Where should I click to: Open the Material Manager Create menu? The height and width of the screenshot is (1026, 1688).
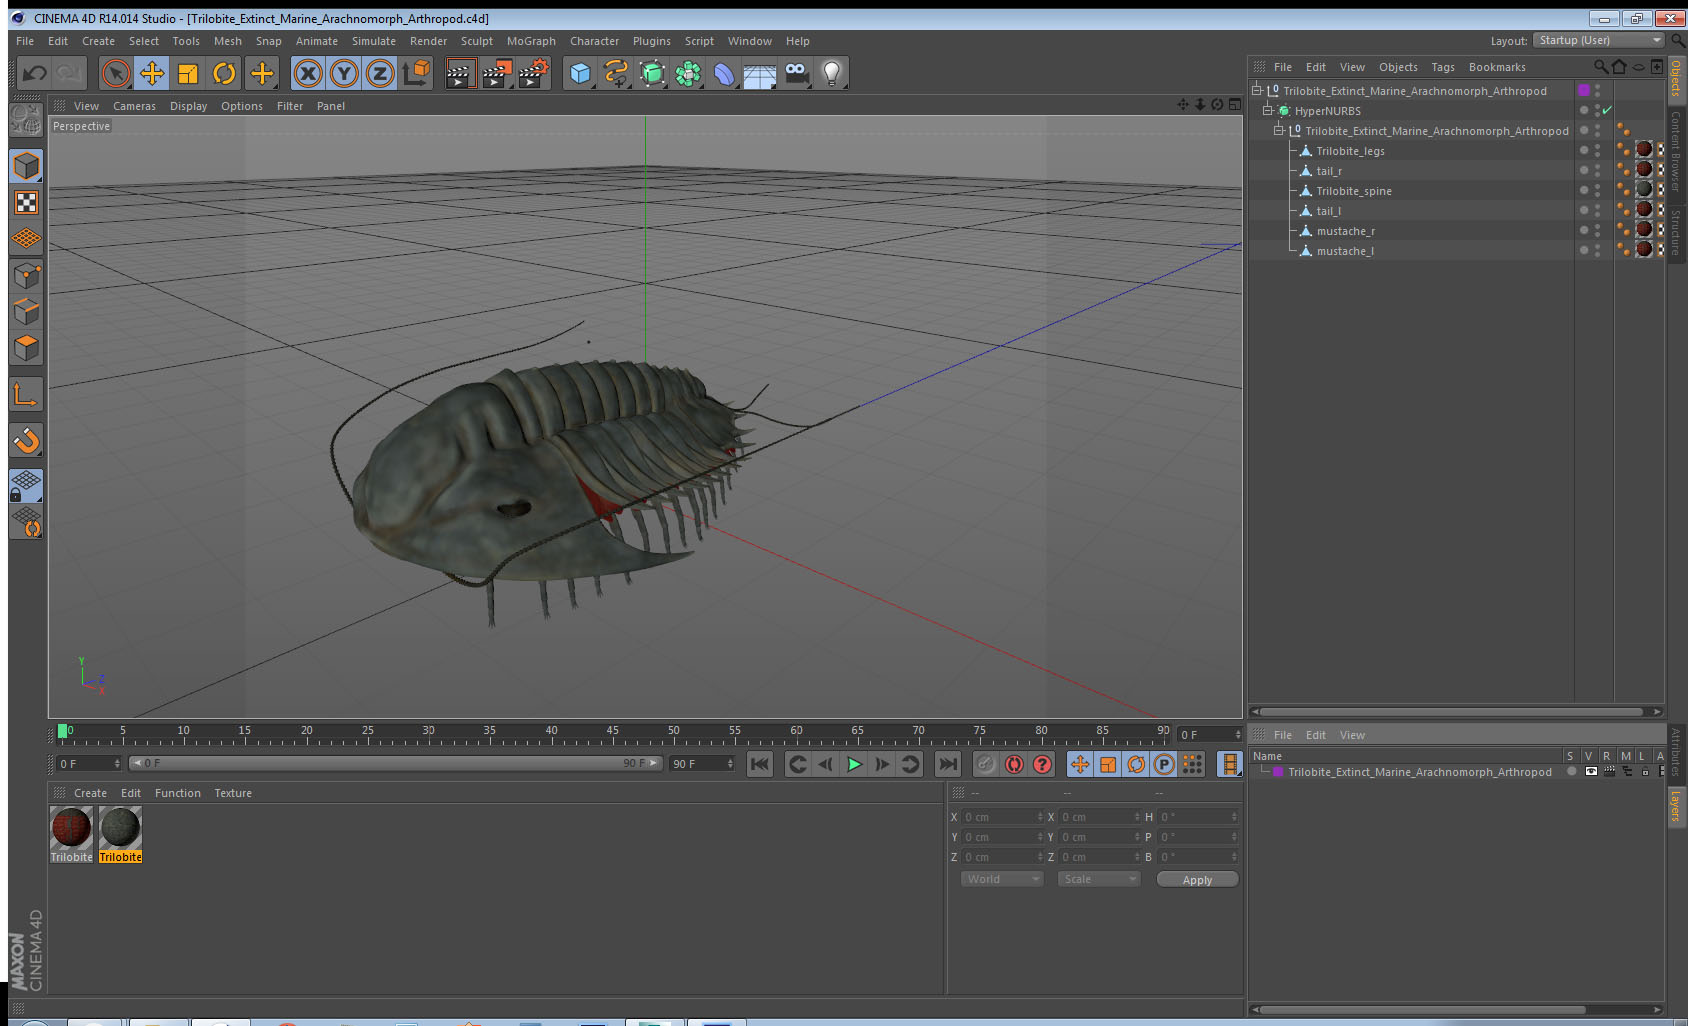pos(90,793)
